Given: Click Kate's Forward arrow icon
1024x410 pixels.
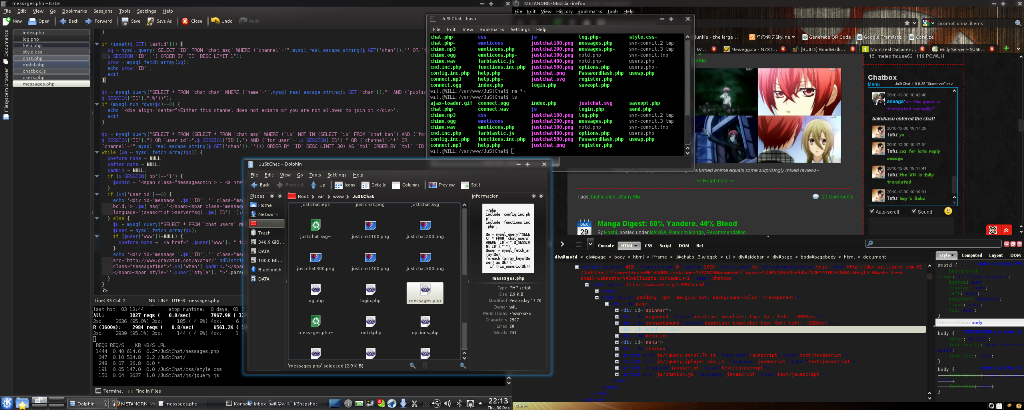Looking at the screenshot, I should [88, 21].
